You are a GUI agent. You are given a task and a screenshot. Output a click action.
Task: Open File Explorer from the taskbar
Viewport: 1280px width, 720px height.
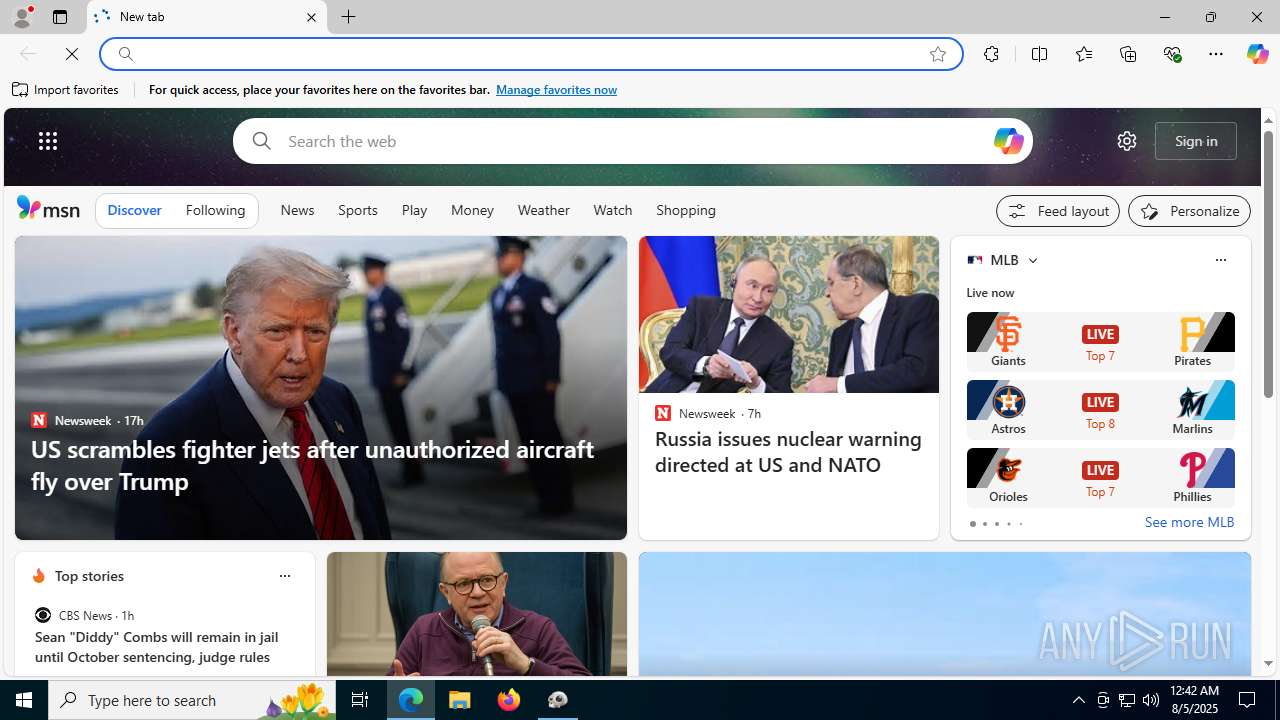tap(460, 700)
